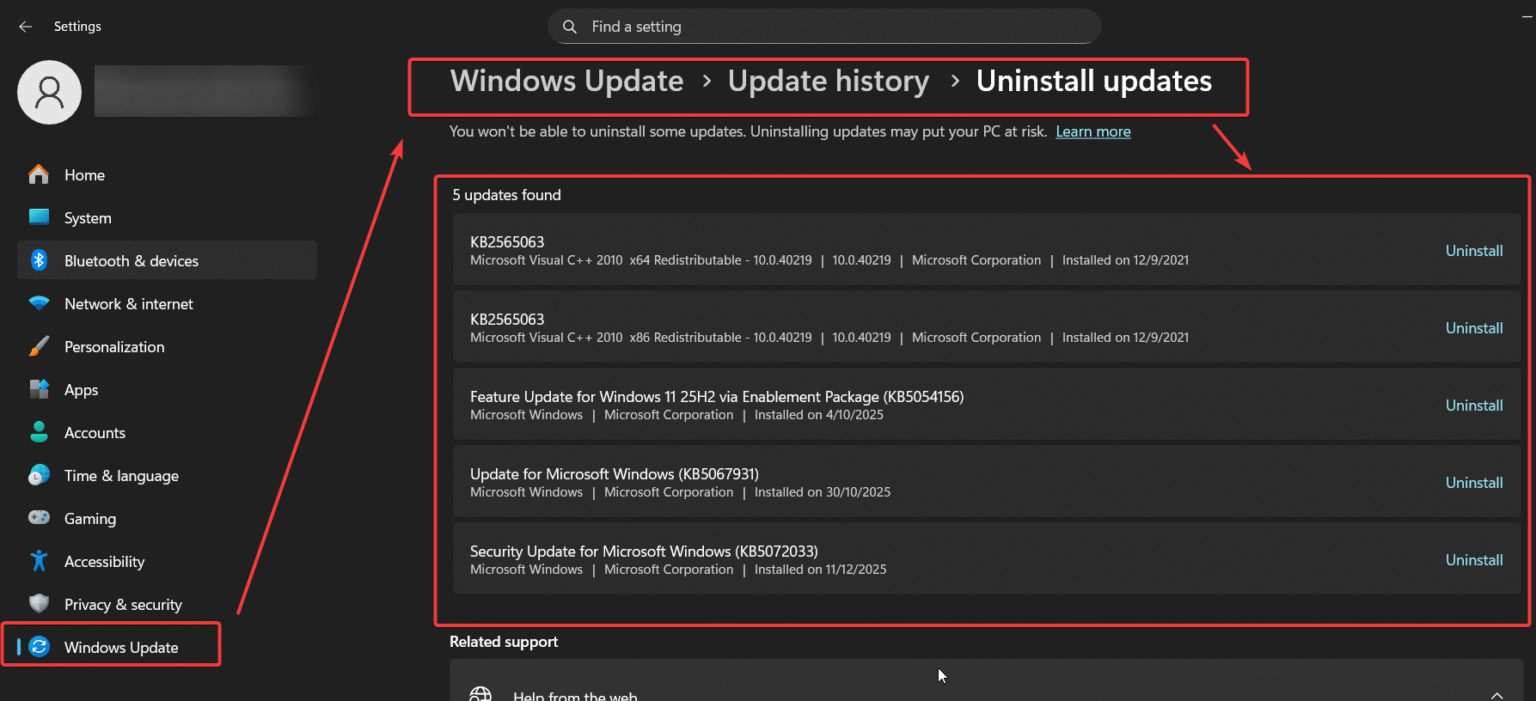Image resolution: width=1536 pixels, height=701 pixels.
Task: Click the user profile avatar
Action: pyautogui.click(x=49, y=91)
